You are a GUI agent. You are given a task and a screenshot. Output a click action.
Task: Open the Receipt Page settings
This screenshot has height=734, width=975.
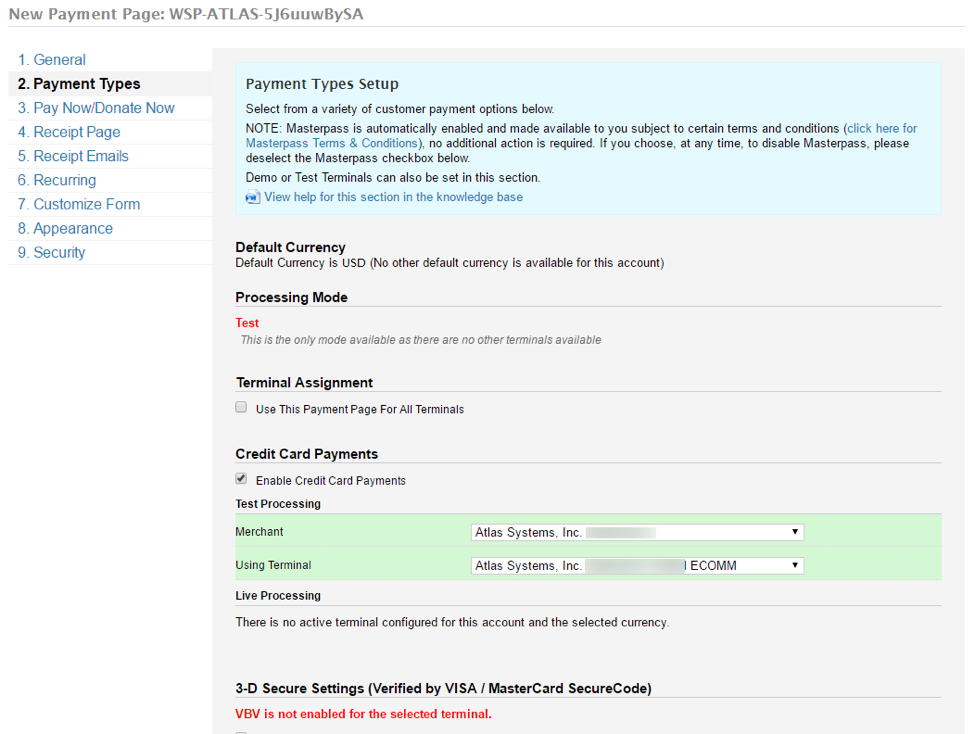[x=69, y=132]
